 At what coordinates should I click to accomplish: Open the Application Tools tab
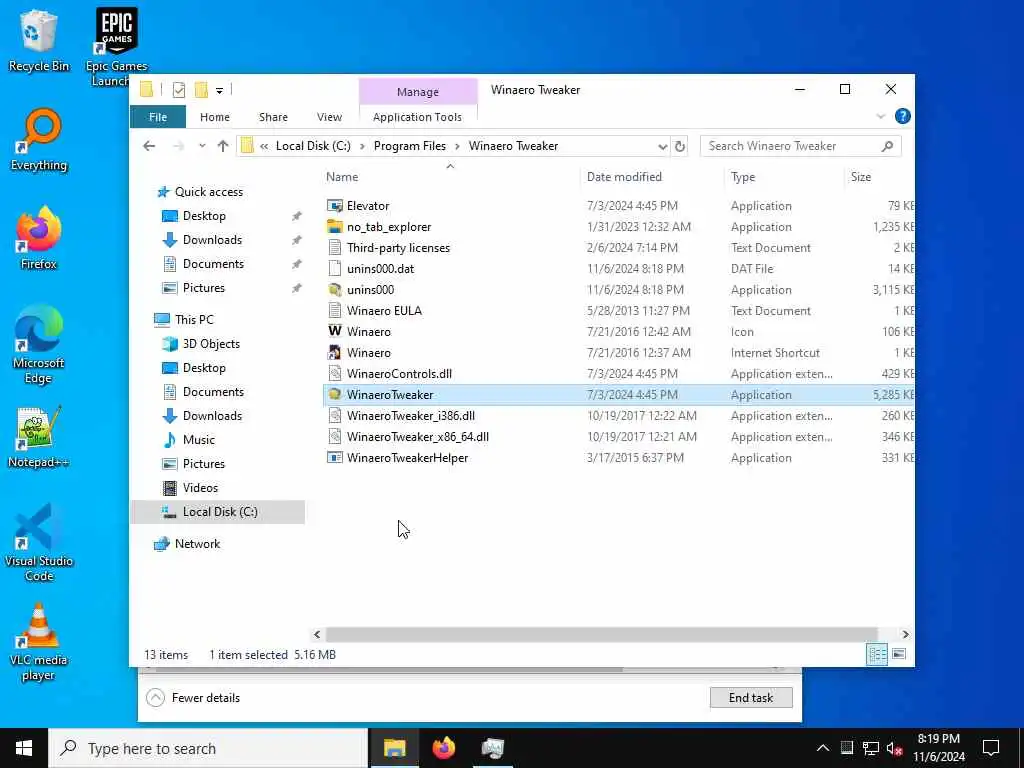coord(417,117)
